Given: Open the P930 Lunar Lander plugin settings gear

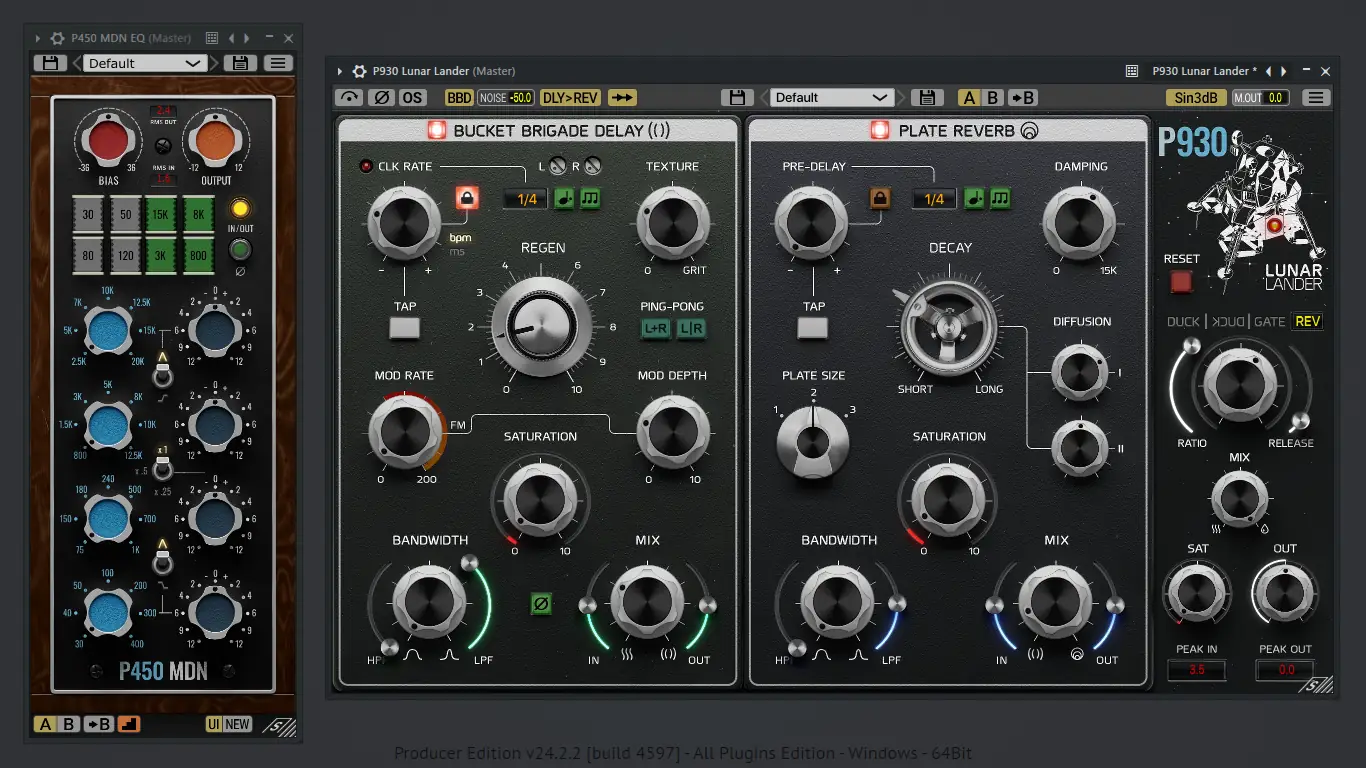Looking at the screenshot, I should [359, 71].
